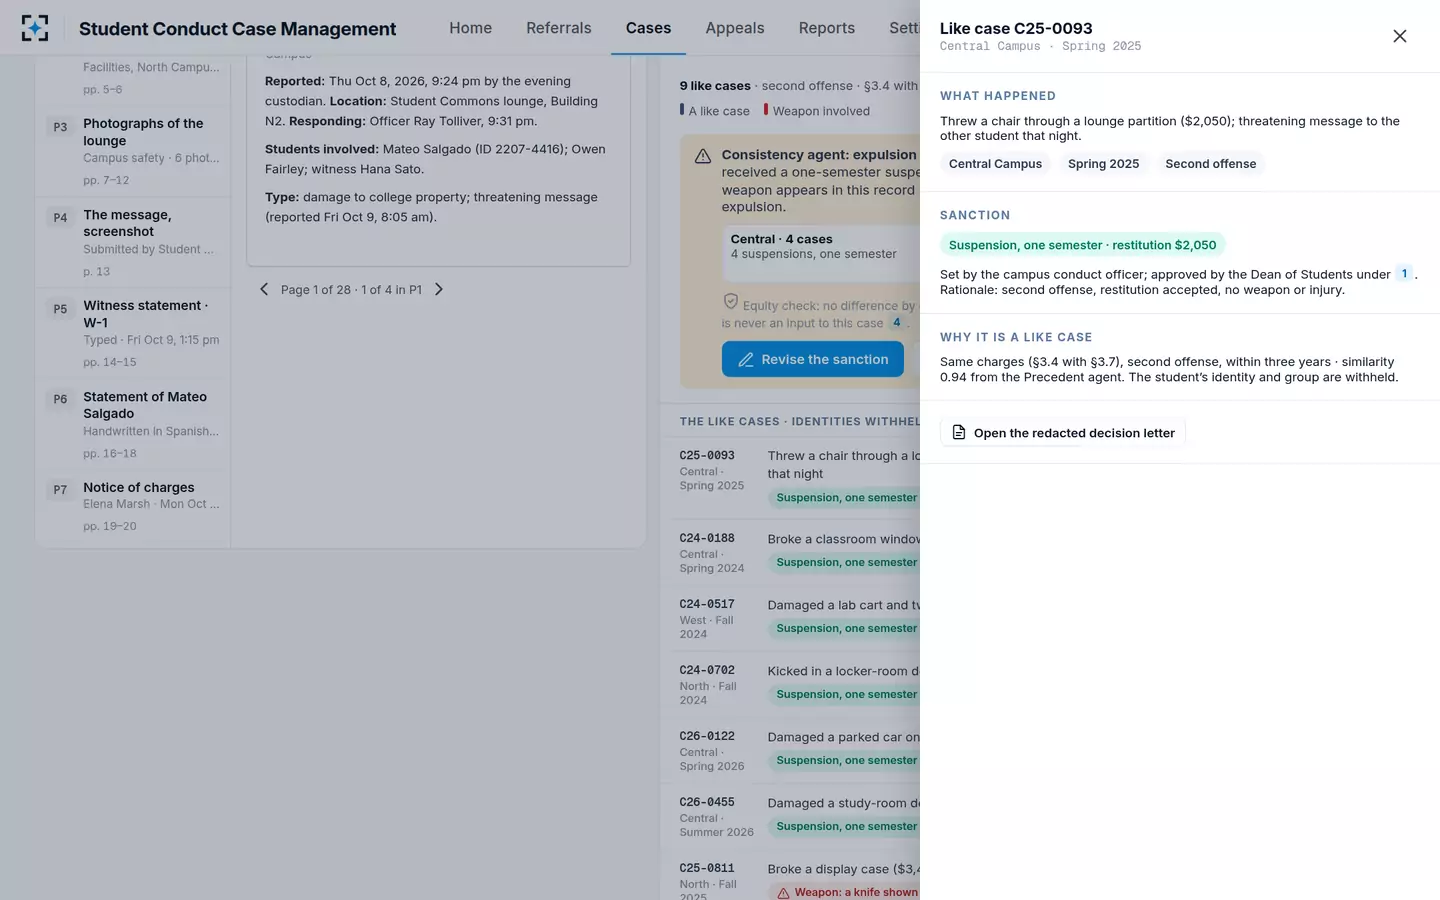
Task: Click the shield icon beside Equity check
Action: [x=730, y=302]
